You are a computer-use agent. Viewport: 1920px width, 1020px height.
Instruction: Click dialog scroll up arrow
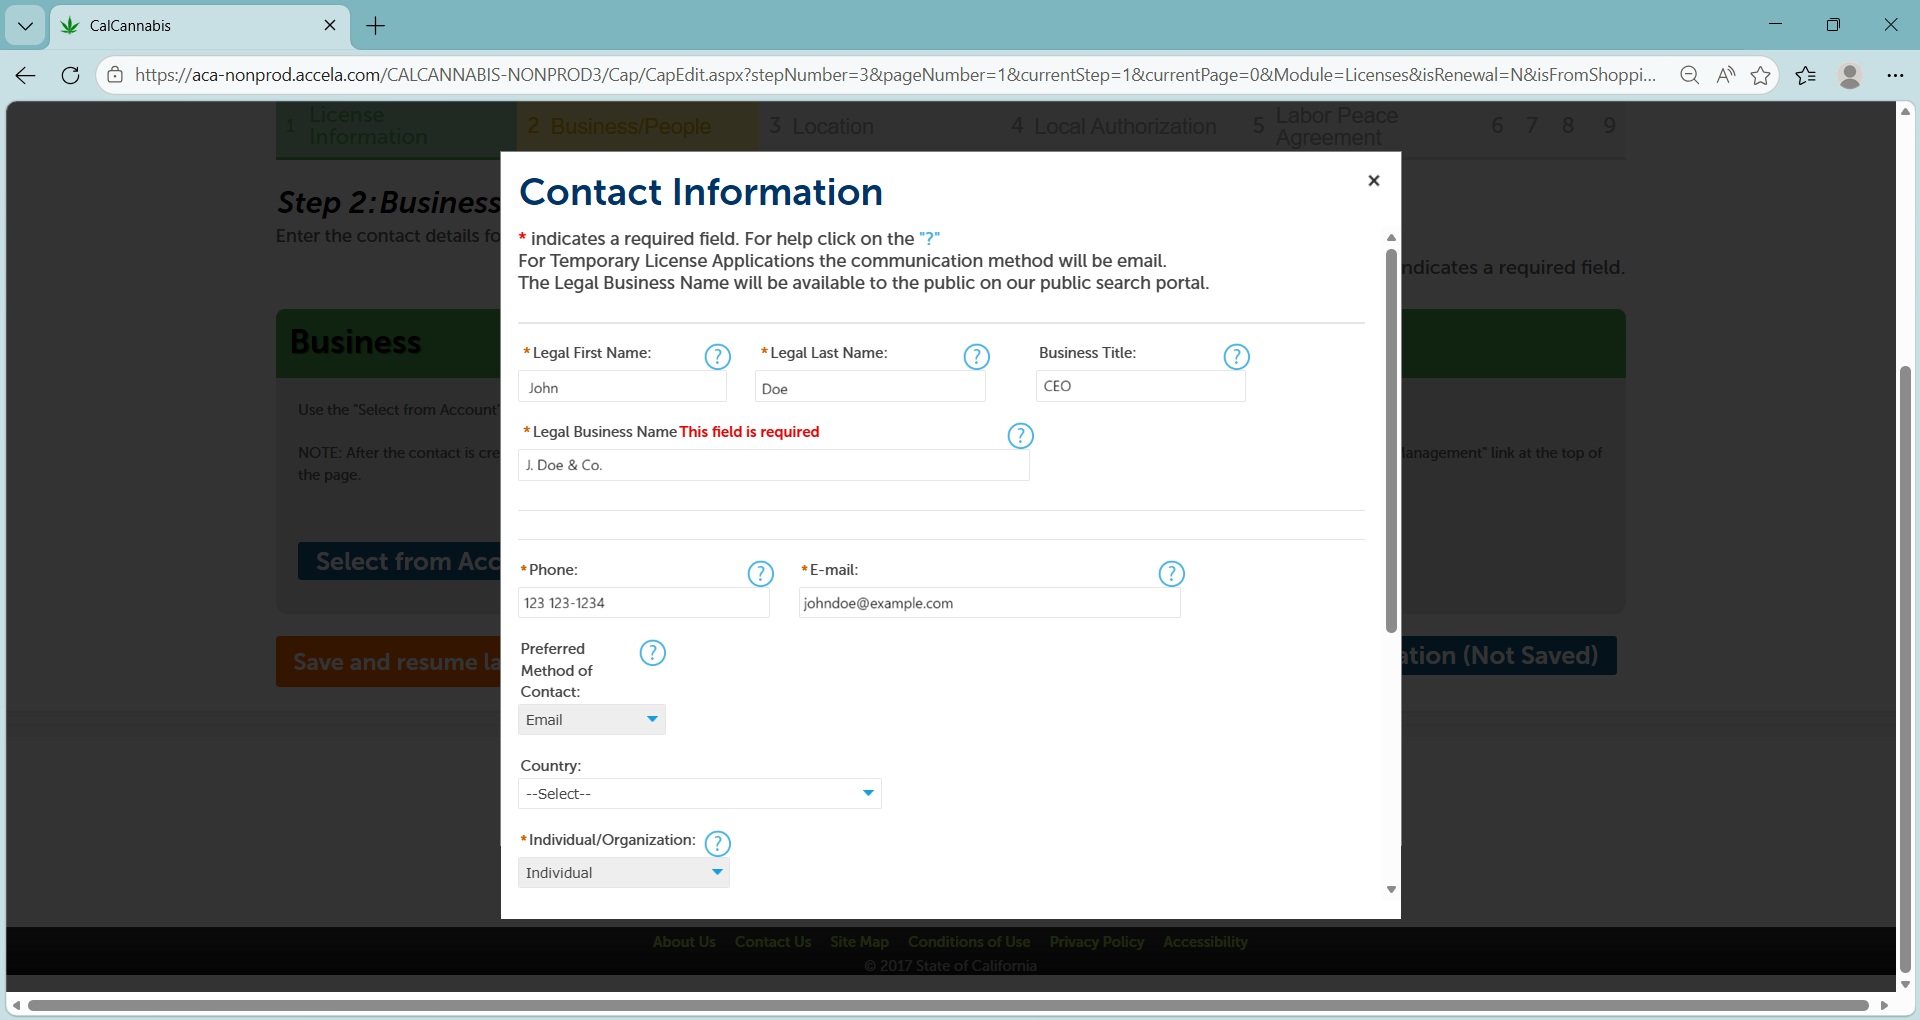[1391, 238]
